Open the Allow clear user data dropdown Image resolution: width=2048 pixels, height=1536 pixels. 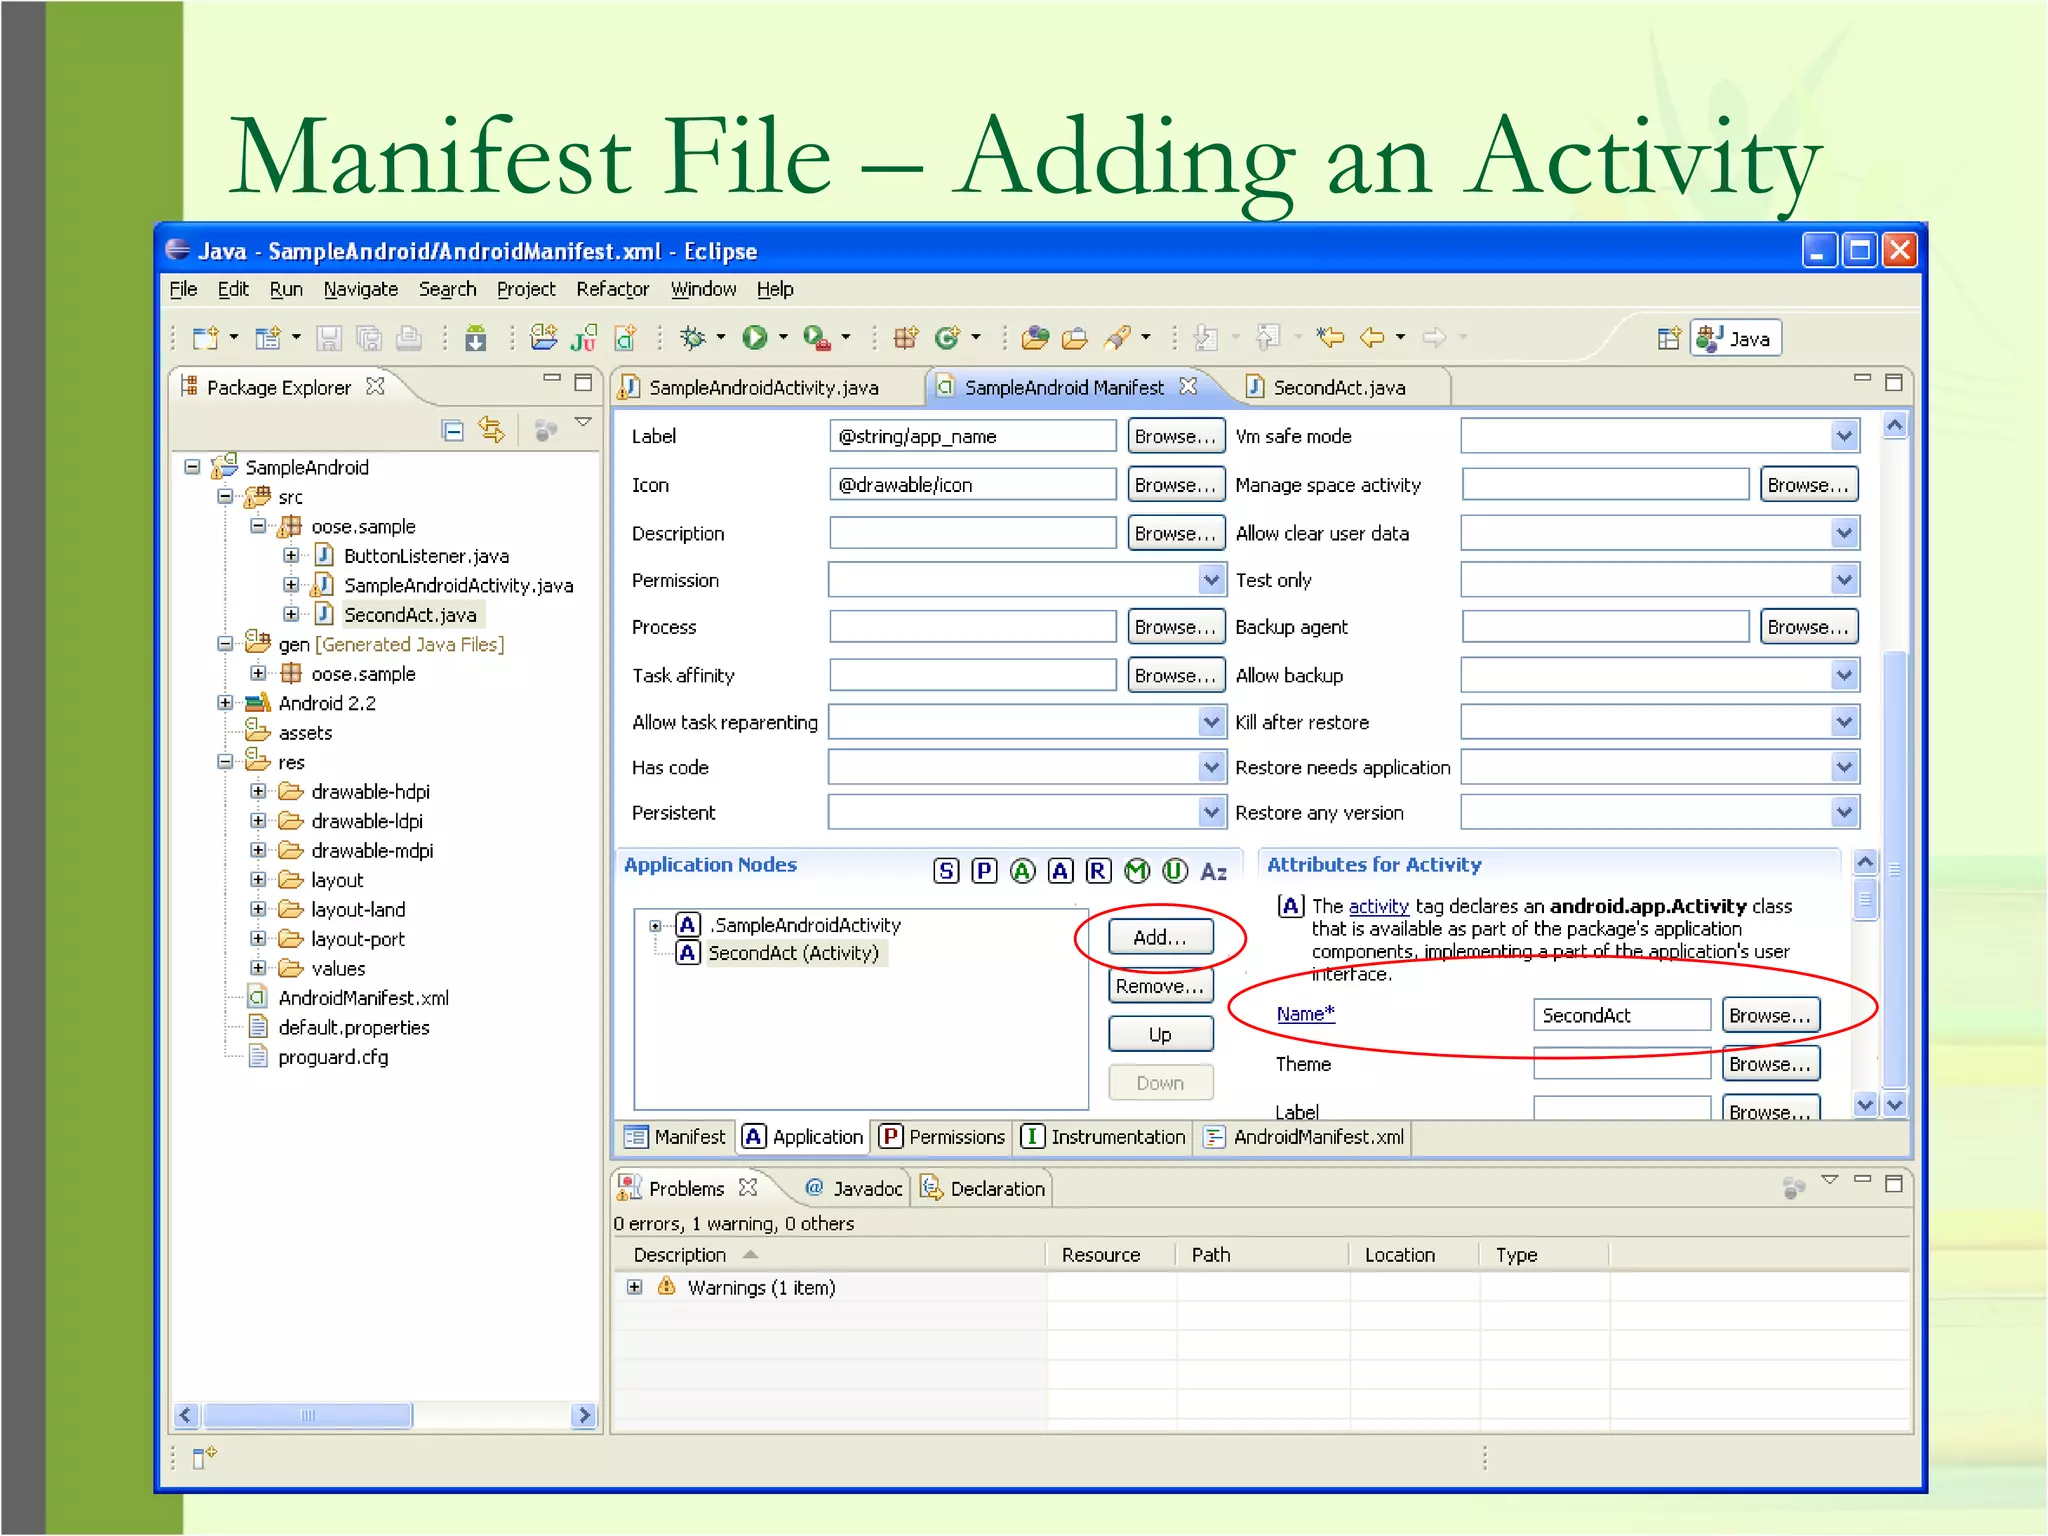coord(1845,533)
